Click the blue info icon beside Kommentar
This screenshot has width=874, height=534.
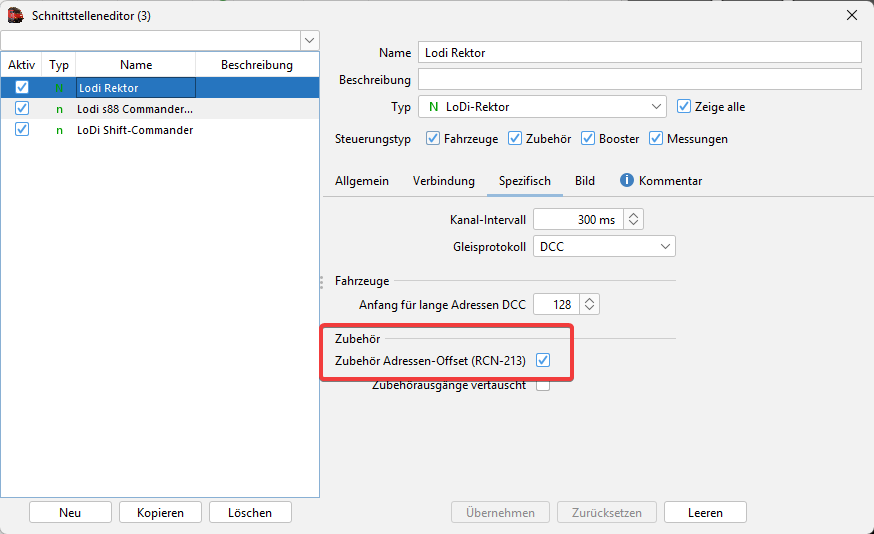coord(627,180)
